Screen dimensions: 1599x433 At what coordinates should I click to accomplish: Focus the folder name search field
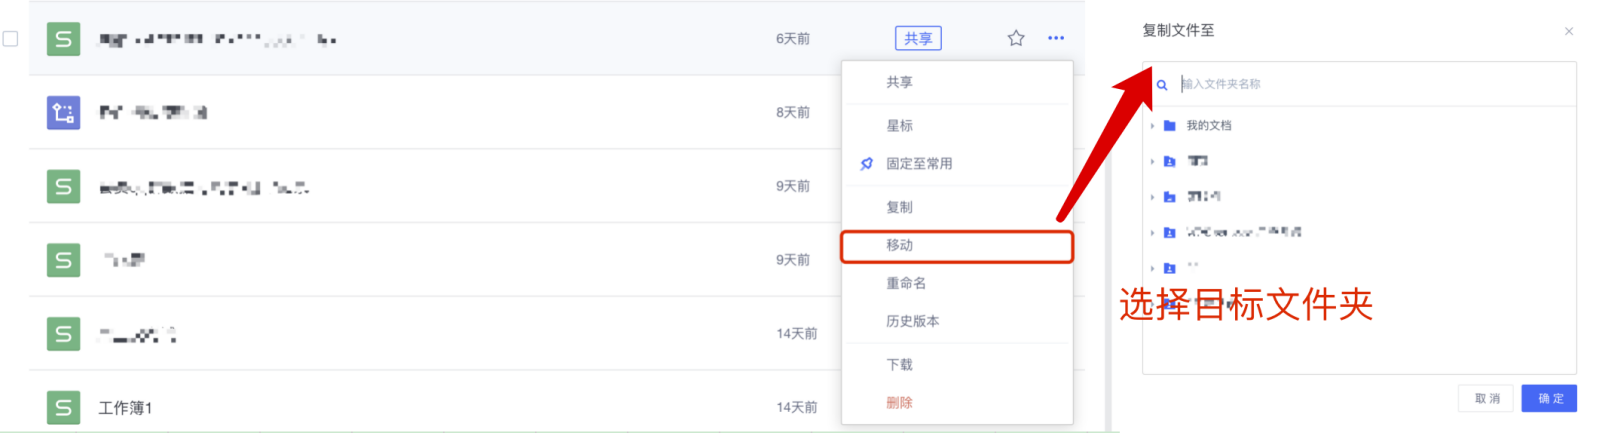(x=1370, y=84)
